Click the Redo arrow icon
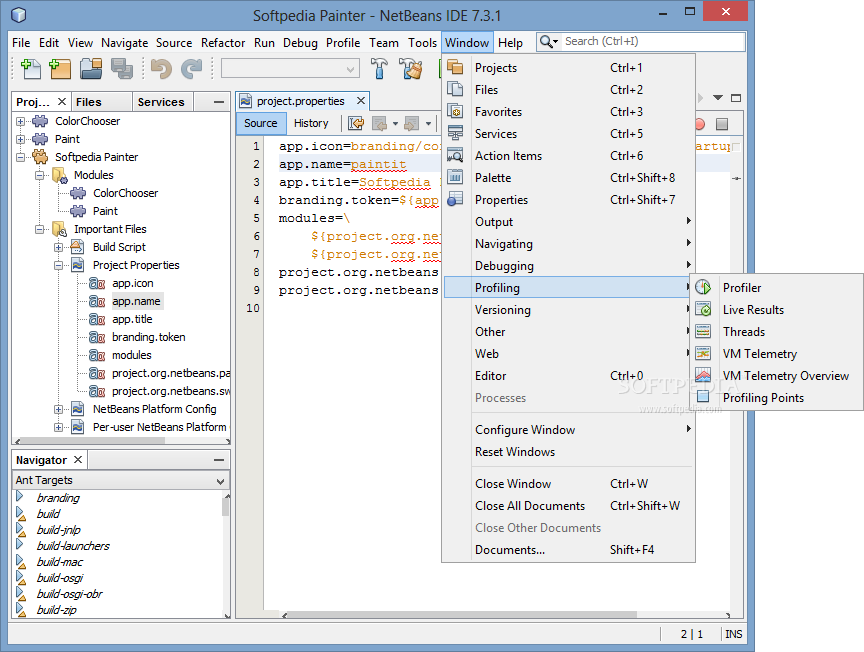 coord(191,69)
